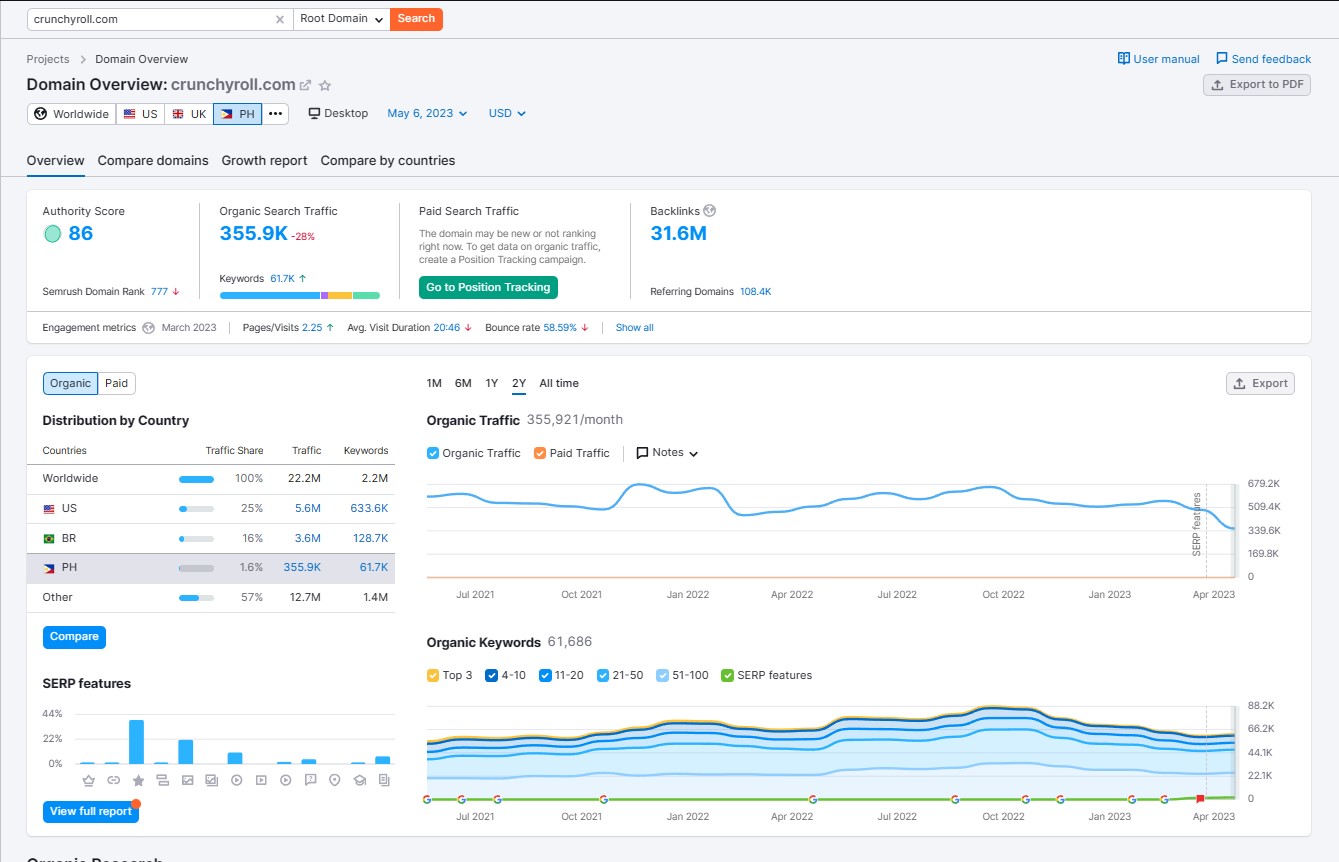Click globe icon next to Engagement metrics
Viewport: 1339px width, 862px height.
point(149,328)
